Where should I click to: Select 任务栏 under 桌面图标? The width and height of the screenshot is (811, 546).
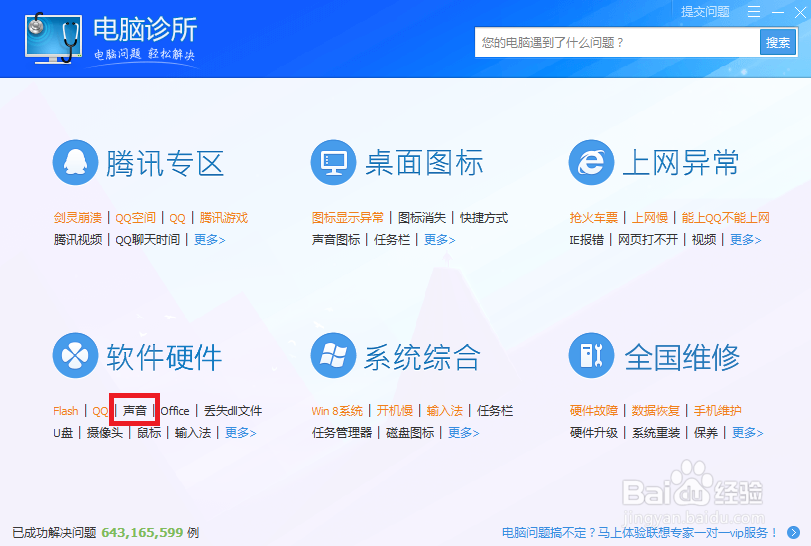(x=392, y=239)
